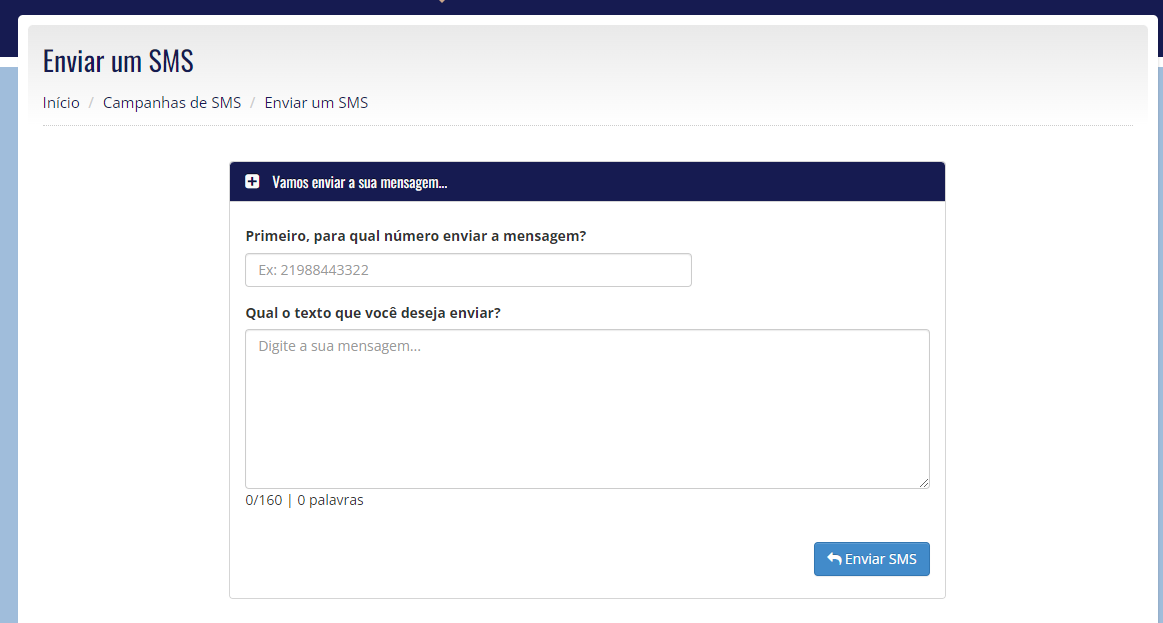Select the Enviar um SMS breadcrumb item
Screen dimensions: 1163x623
(x=316, y=102)
